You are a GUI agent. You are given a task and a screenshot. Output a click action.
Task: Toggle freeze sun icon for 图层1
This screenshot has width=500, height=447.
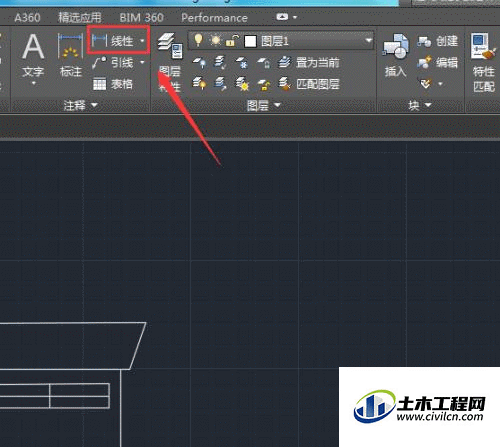click(x=215, y=41)
